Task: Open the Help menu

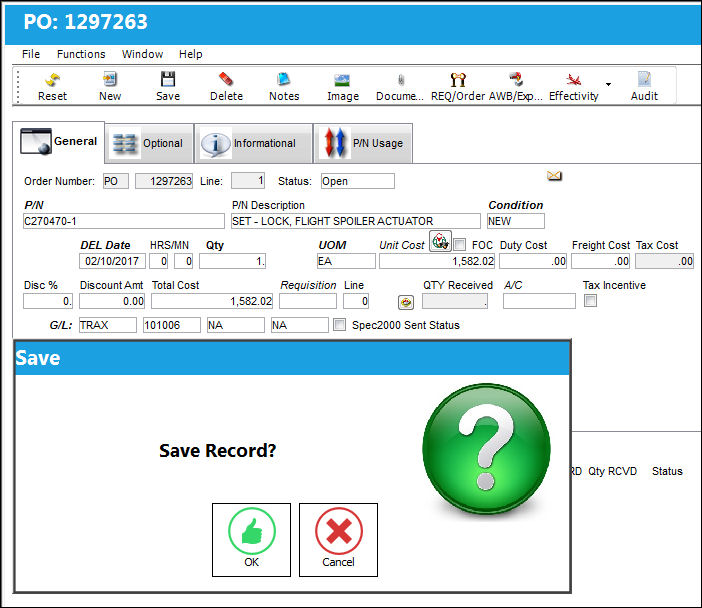Action: [x=191, y=54]
